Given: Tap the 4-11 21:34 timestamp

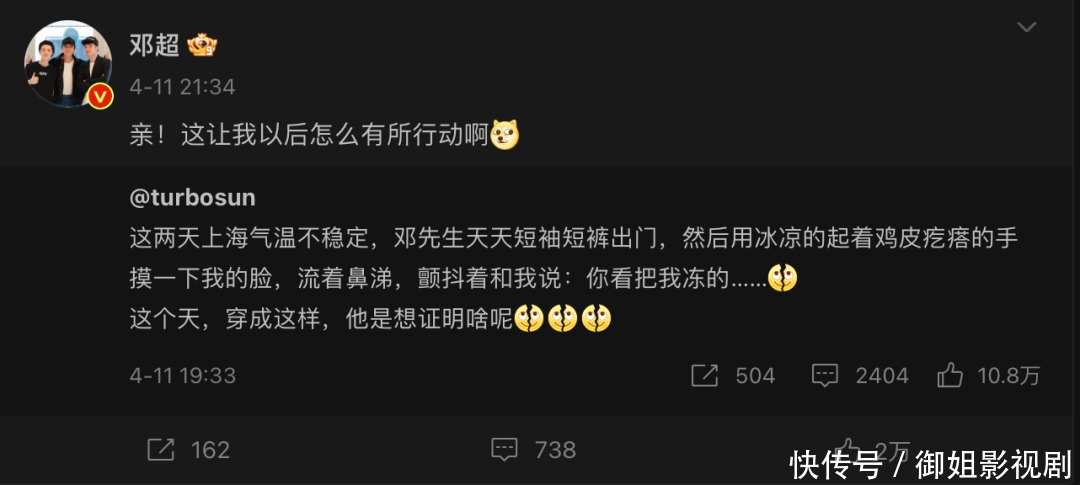Looking at the screenshot, I should click(183, 87).
